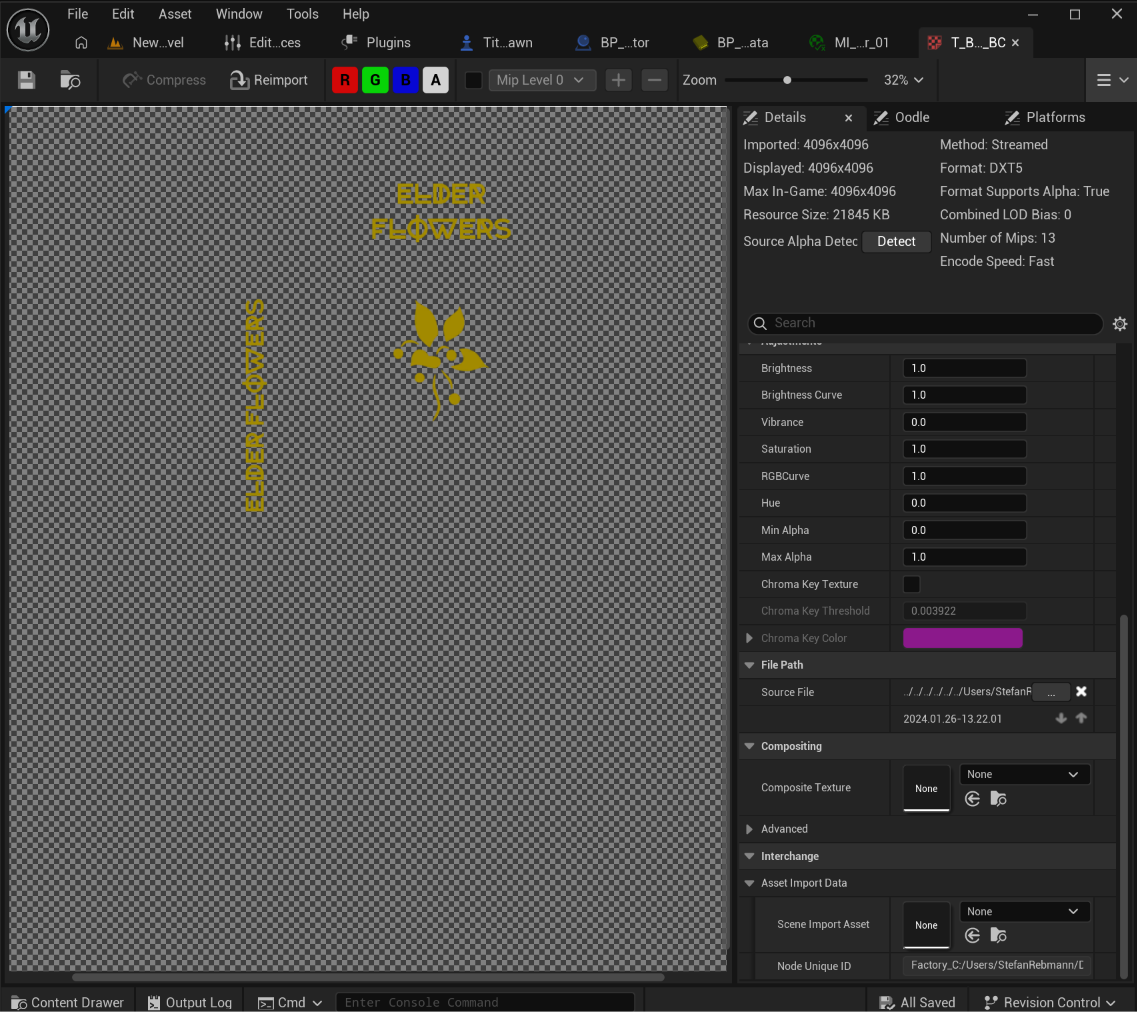Switch to the Oodle tab
Viewport: 1137px width, 1012px height.
(x=903, y=117)
